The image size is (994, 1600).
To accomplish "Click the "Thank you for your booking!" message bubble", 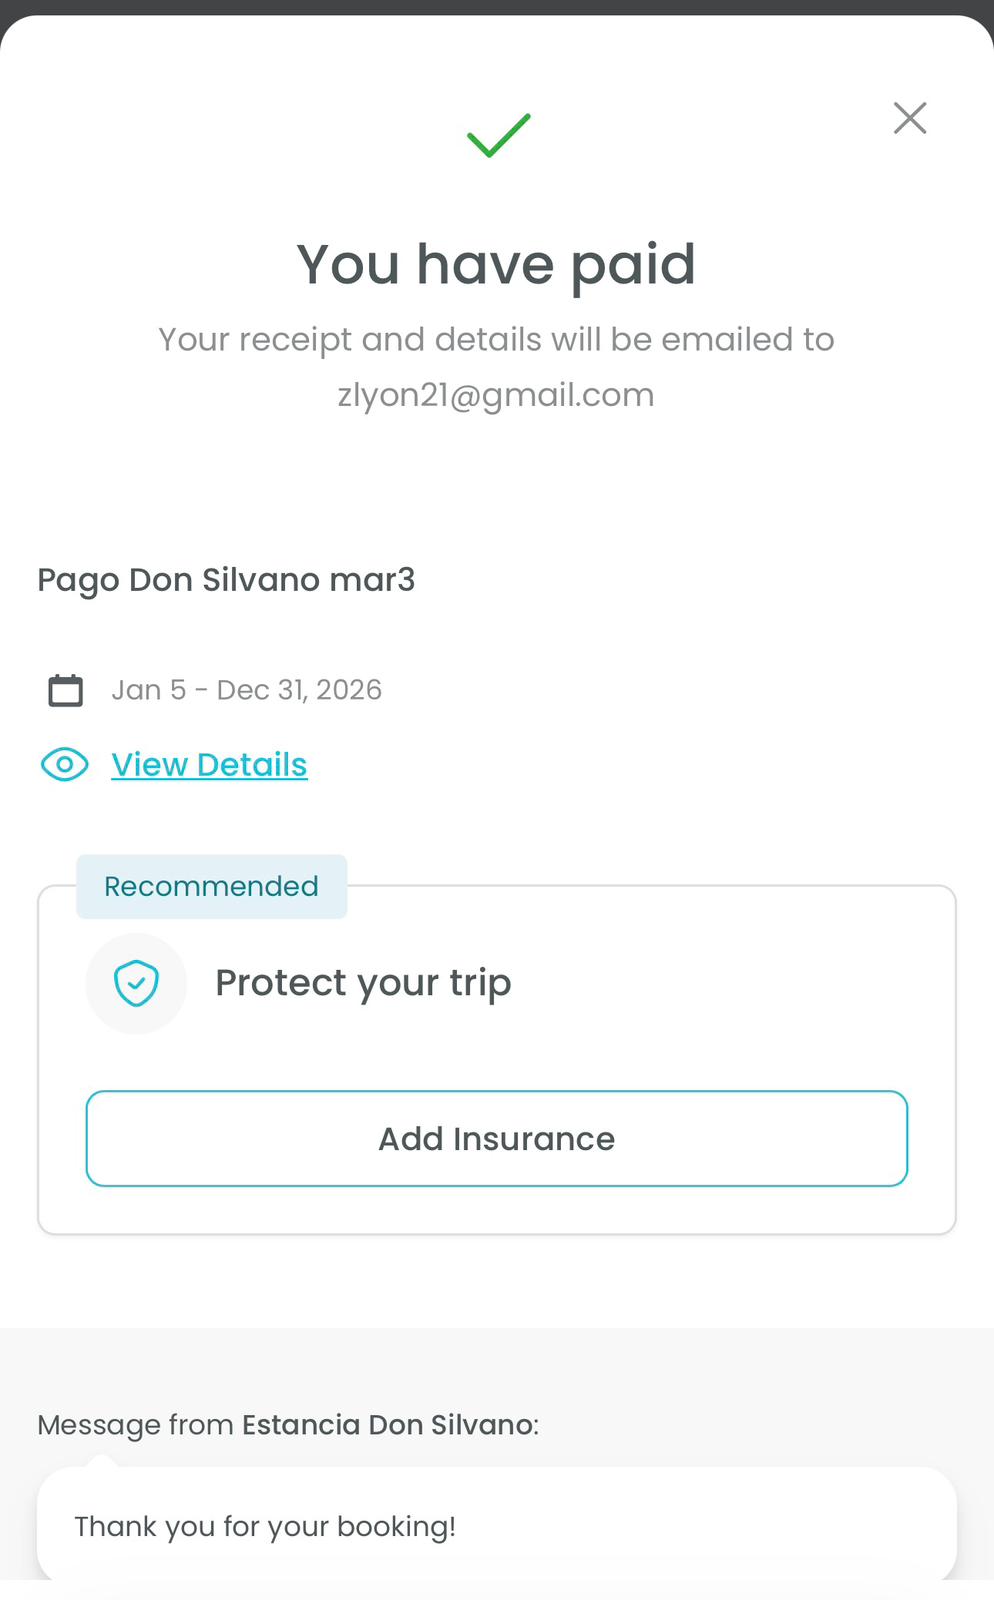I will (x=496, y=1526).
